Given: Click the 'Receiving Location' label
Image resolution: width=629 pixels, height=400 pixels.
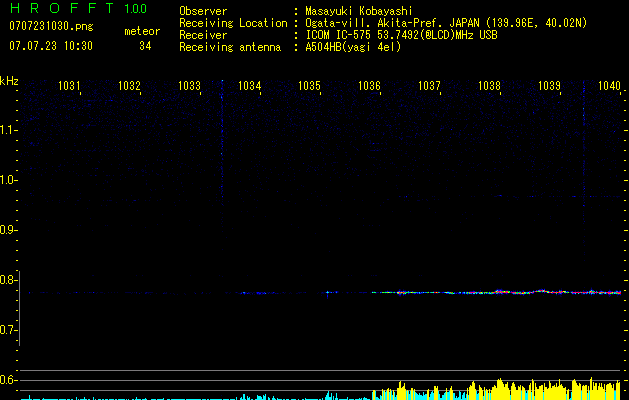Looking at the screenshot, I should 233,23.
